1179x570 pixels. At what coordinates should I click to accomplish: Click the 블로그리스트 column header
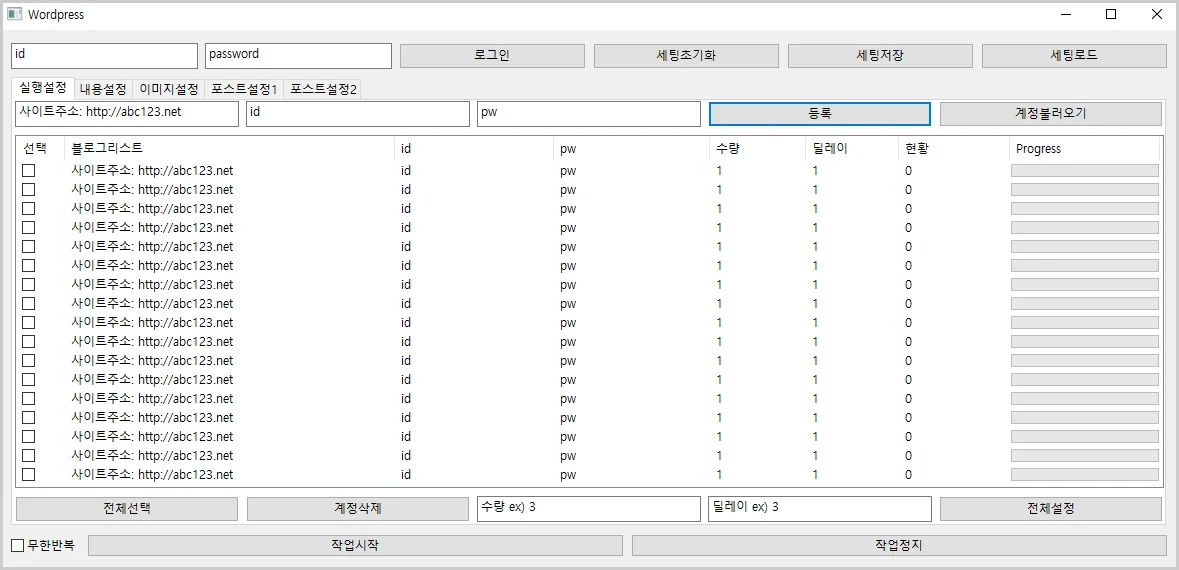(x=229, y=149)
